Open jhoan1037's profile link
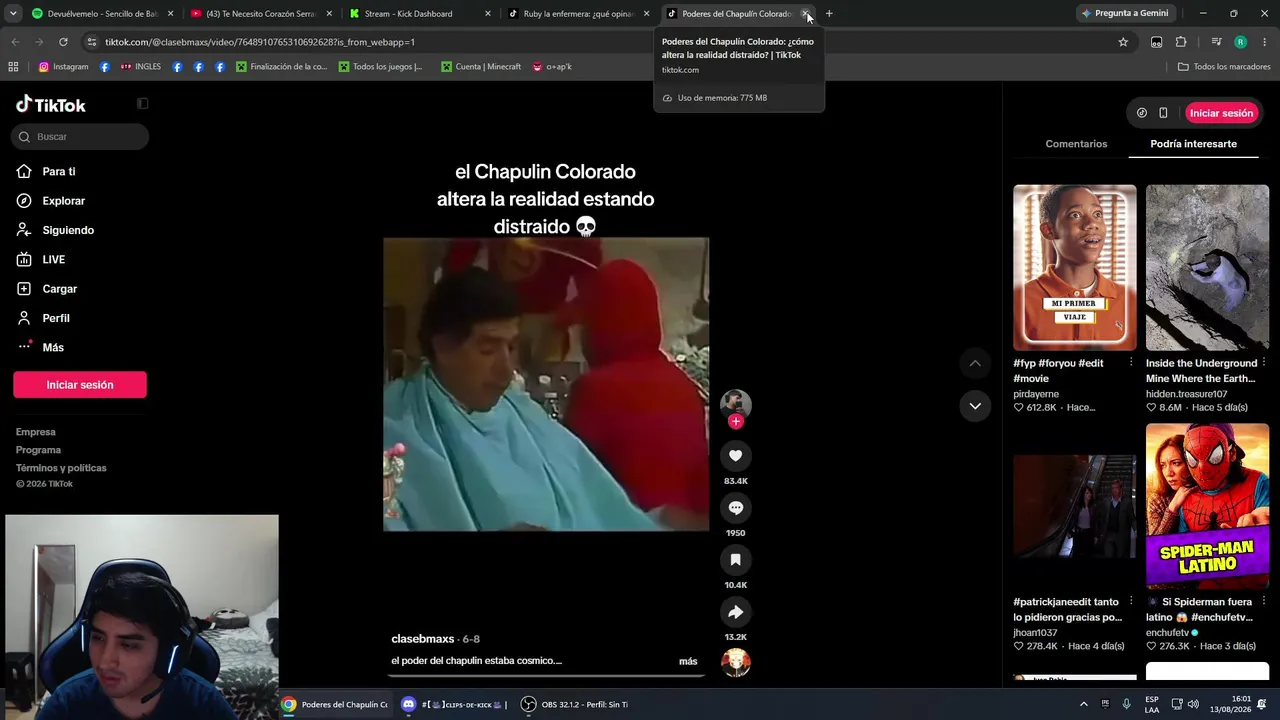Image resolution: width=1280 pixels, height=720 pixels. coord(1035,633)
